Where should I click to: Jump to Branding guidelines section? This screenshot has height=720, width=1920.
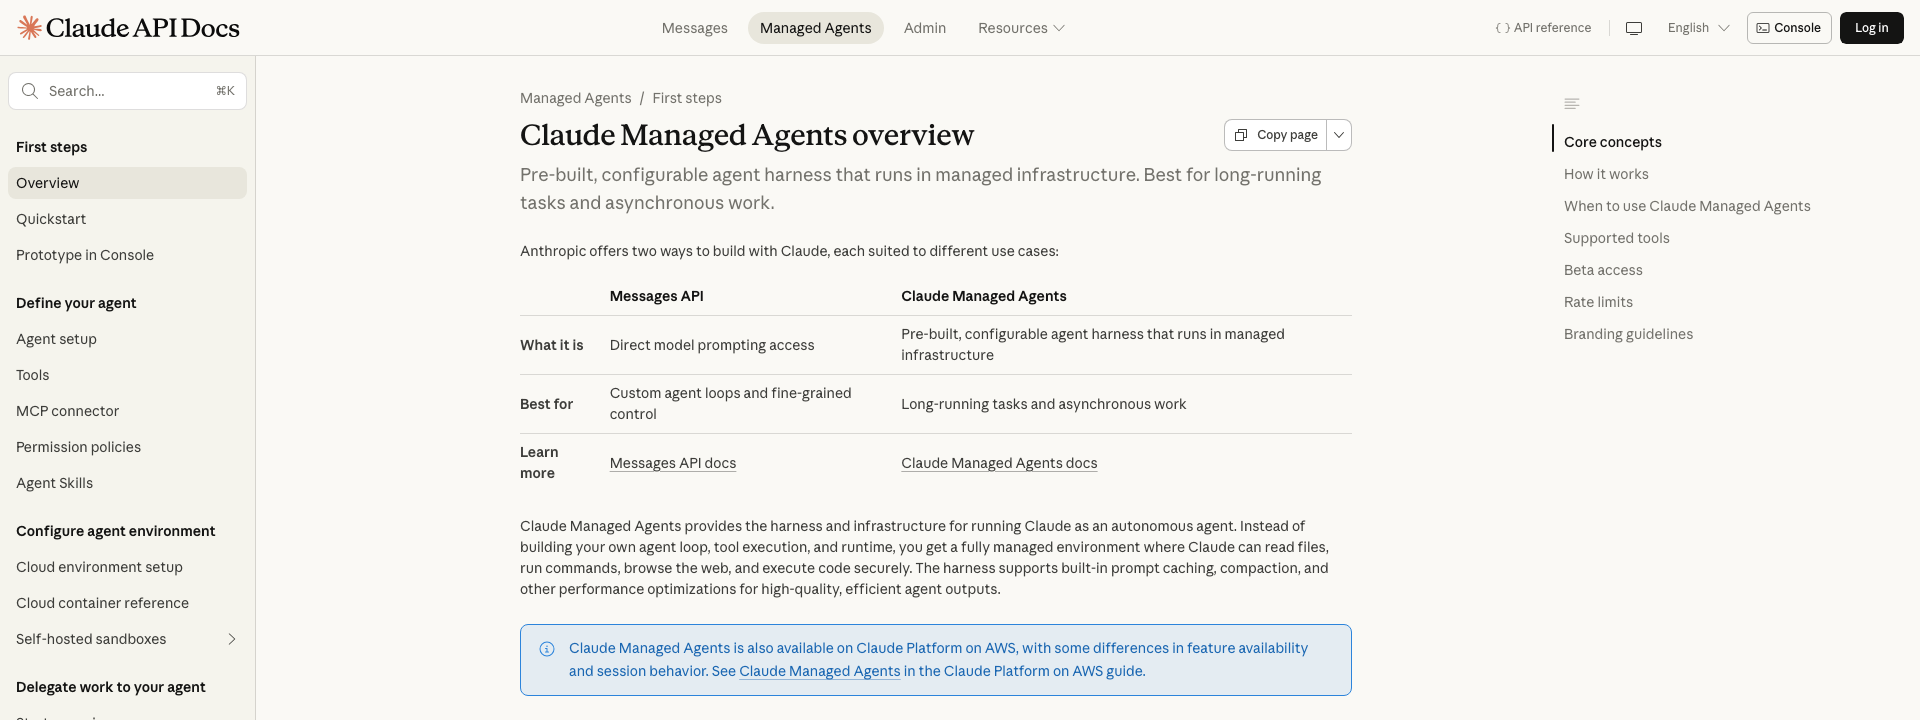(x=1628, y=334)
